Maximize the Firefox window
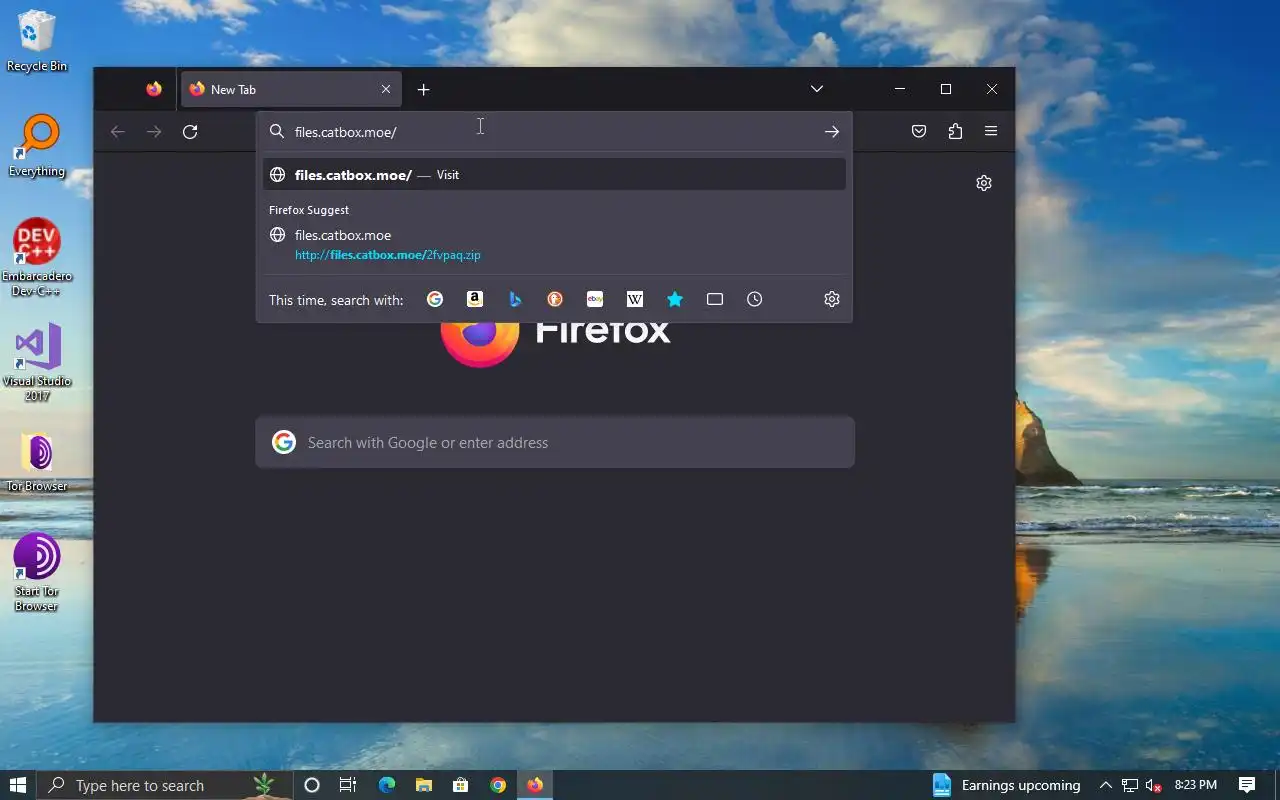Screen dimensions: 1280x800 [946, 89]
